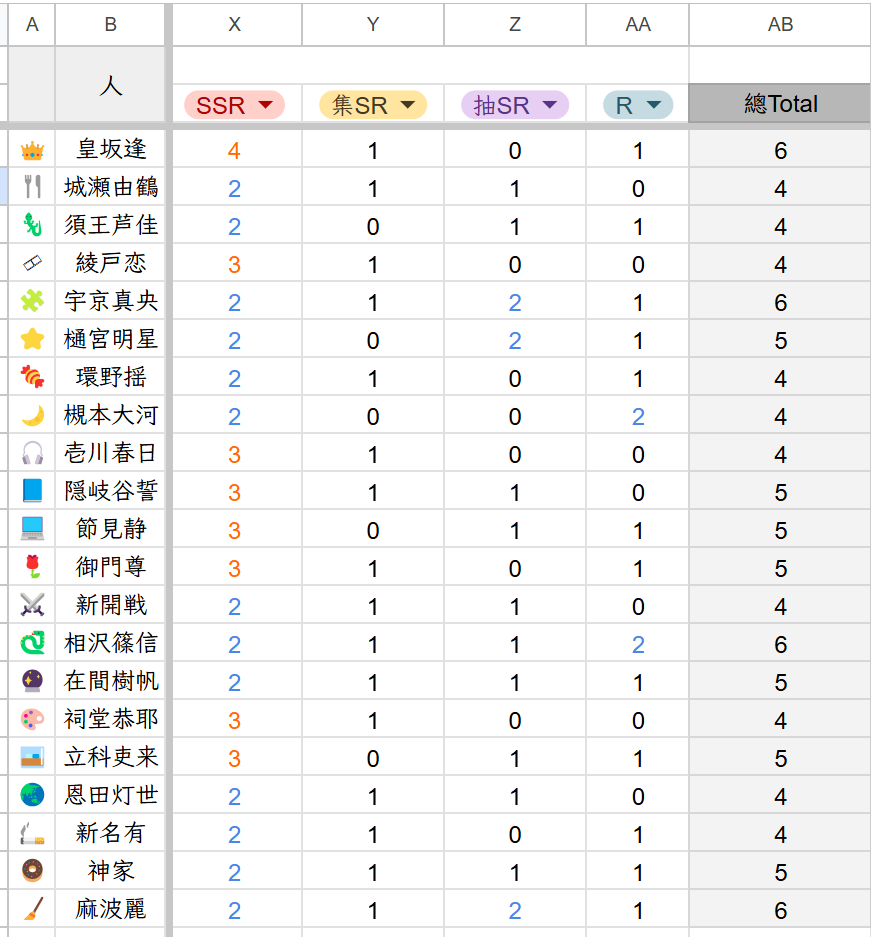
Task: Select the fork and knife emoji cell
Action: [x=32, y=188]
